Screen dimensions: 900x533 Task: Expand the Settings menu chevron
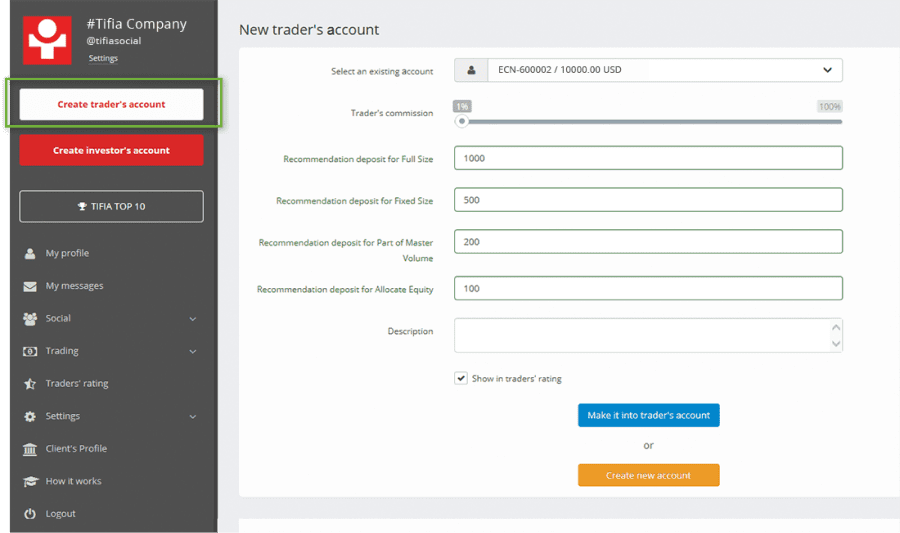coord(193,417)
